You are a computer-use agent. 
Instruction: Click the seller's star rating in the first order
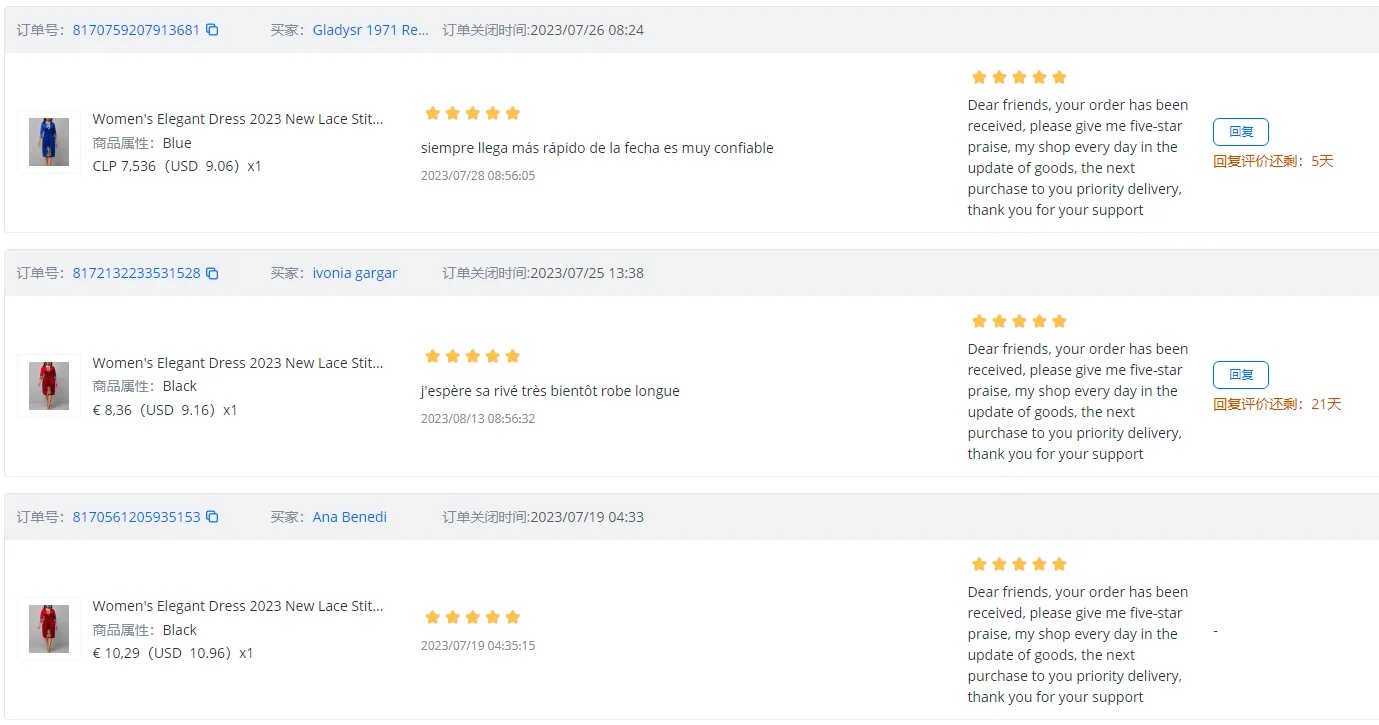[1019, 77]
